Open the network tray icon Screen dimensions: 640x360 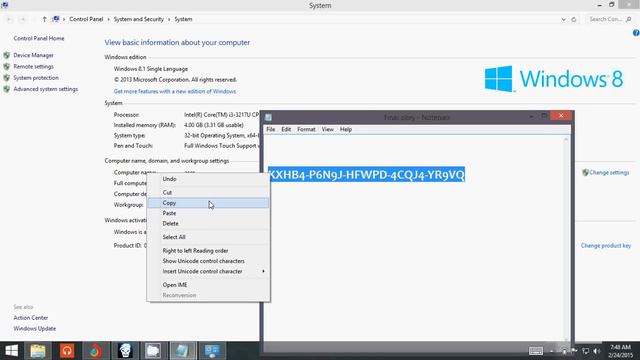586,351
